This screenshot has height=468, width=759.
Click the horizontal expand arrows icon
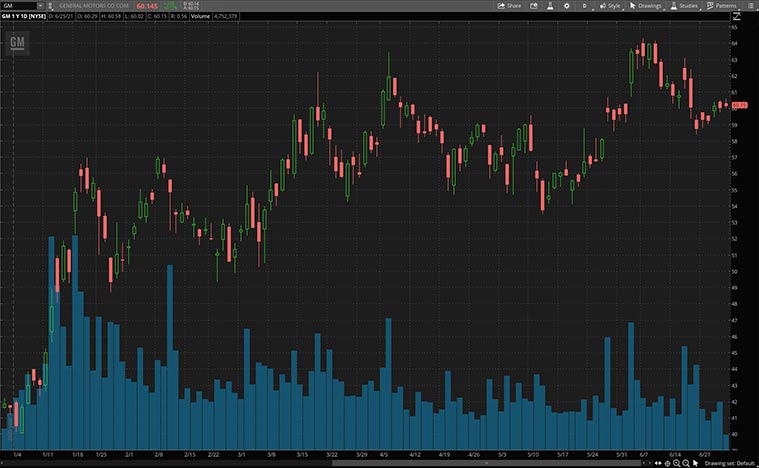click(x=659, y=463)
